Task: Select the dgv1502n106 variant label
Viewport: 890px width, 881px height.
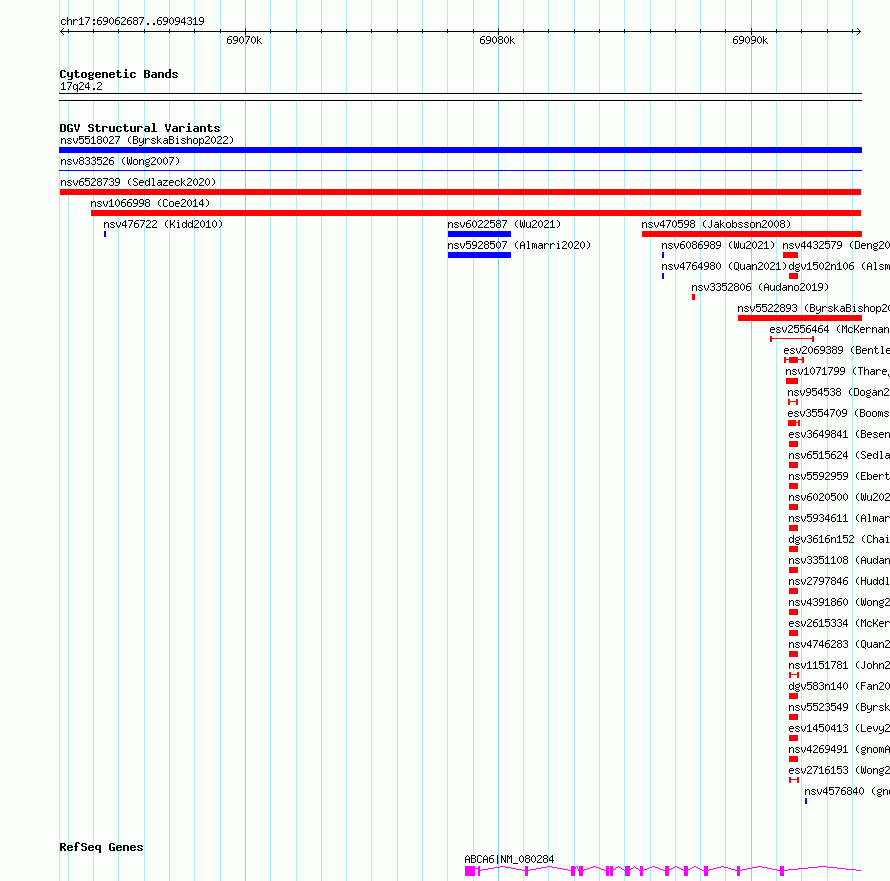Action: coord(839,266)
